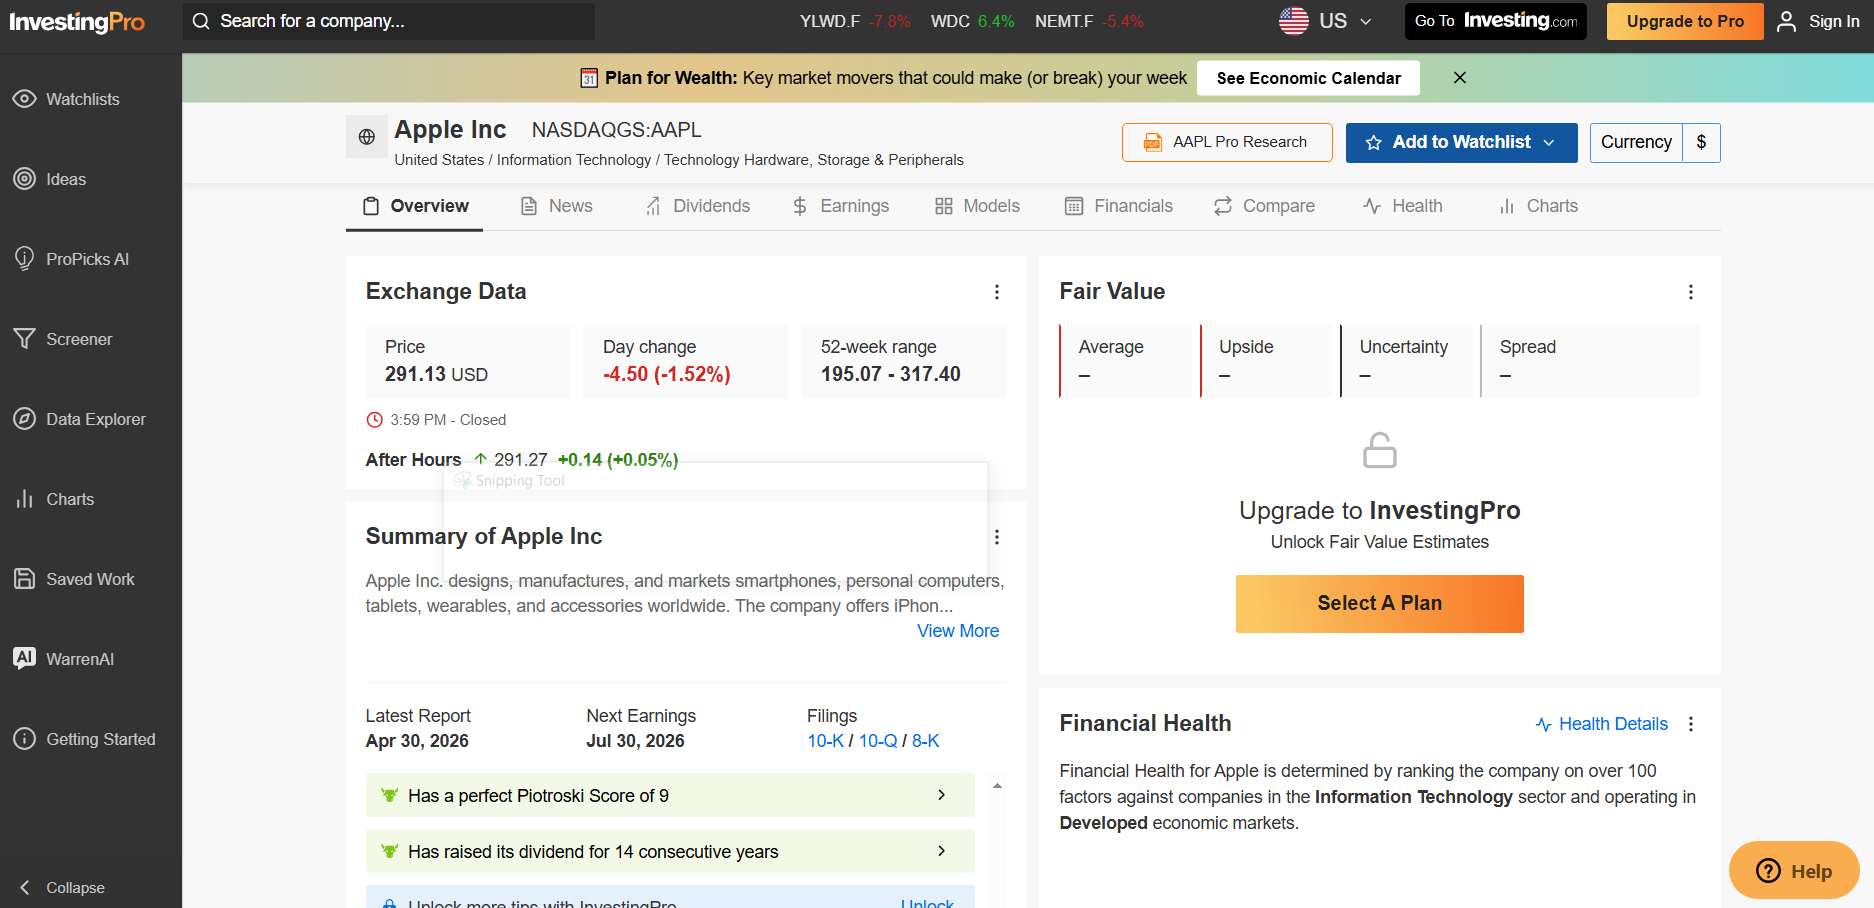Open AAPL Pro Research
The image size is (1874, 908).
click(1227, 142)
